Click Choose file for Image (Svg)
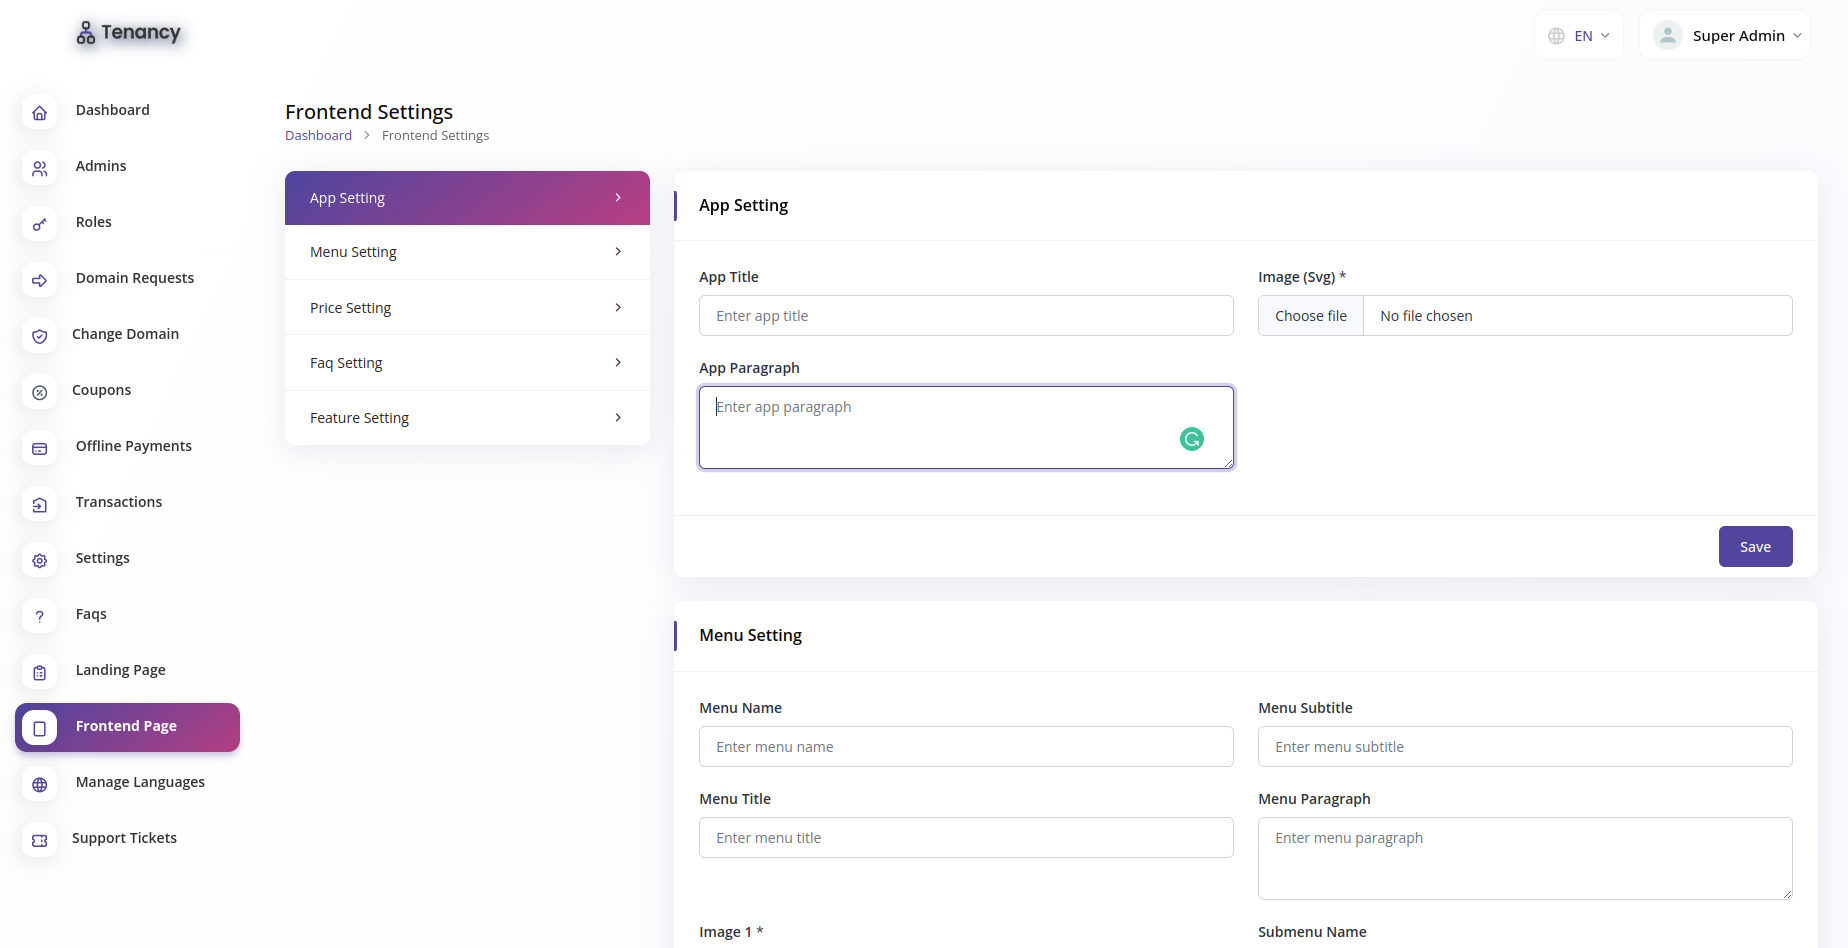The image size is (1848, 948). [x=1311, y=316]
